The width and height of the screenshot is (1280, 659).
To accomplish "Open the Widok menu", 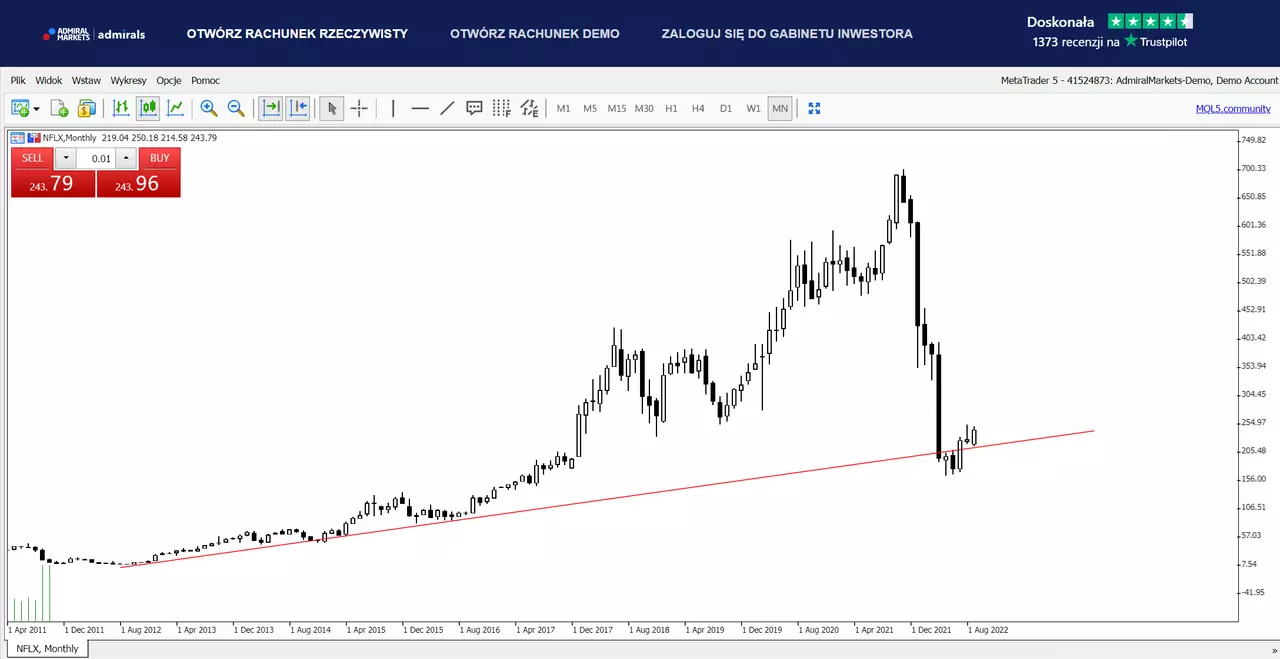I will point(49,80).
